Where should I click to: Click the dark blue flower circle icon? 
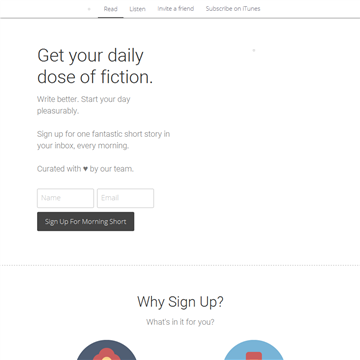click(x=107, y=350)
